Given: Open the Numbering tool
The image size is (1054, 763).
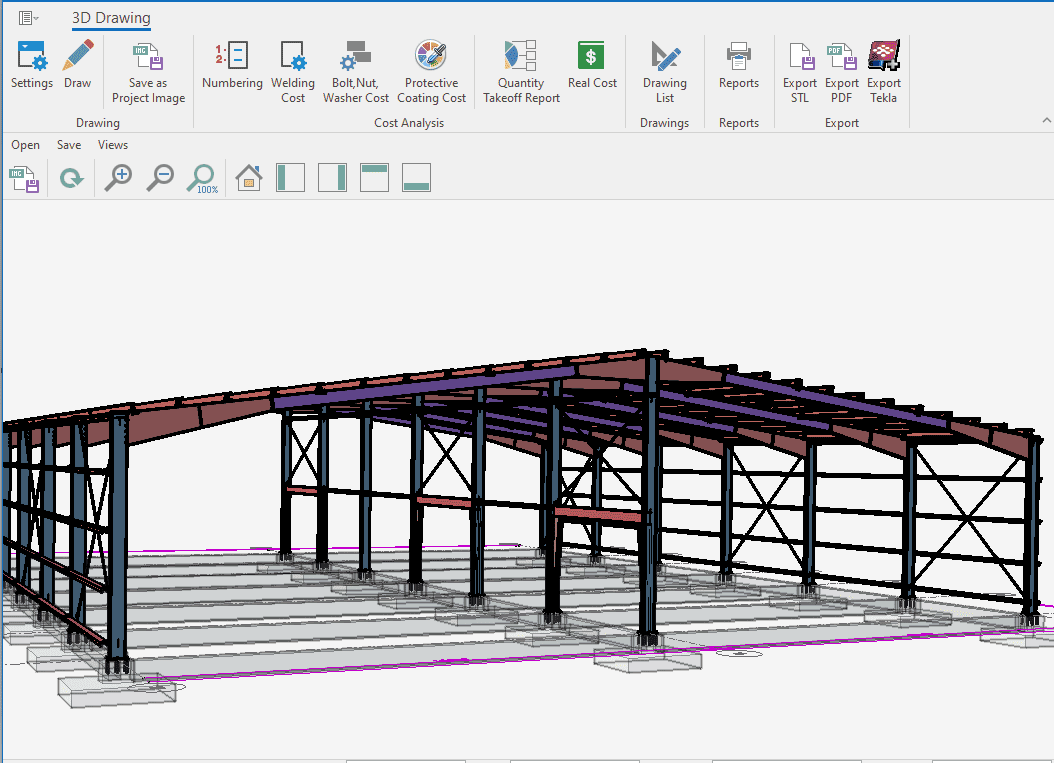Looking at the screenshot, I should click(232, 65).
